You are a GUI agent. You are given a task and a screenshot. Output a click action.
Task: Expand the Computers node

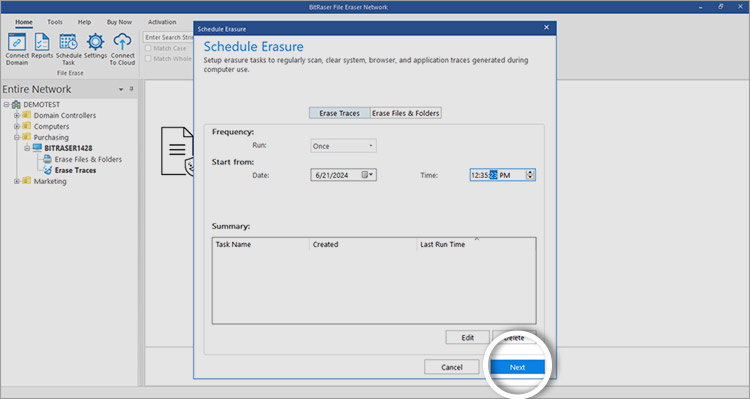(x=17, y=126)
